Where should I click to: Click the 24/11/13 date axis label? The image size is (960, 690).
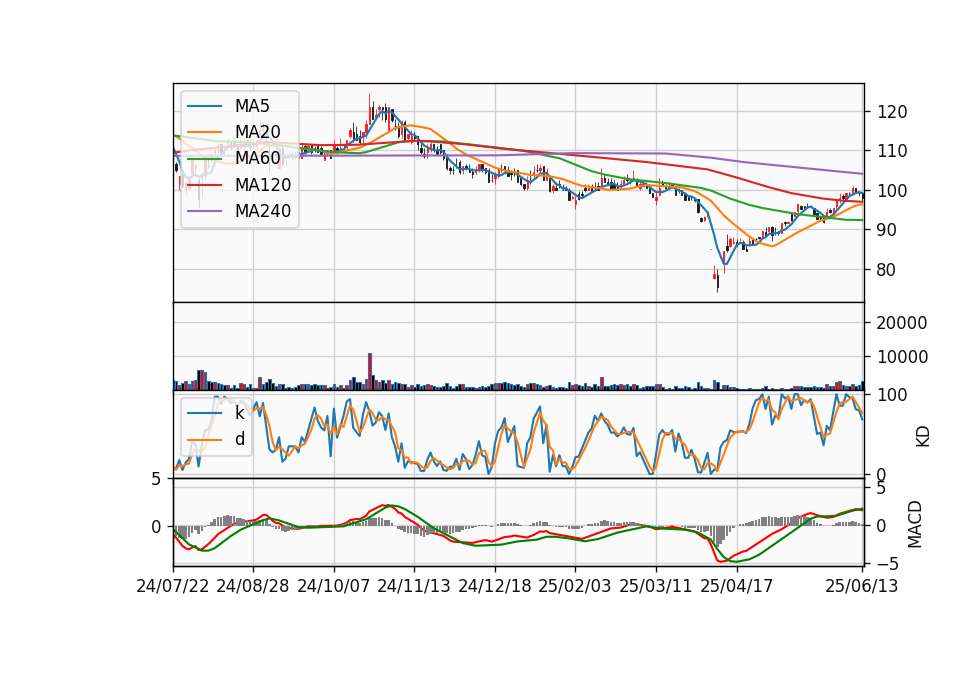(414, 586)
